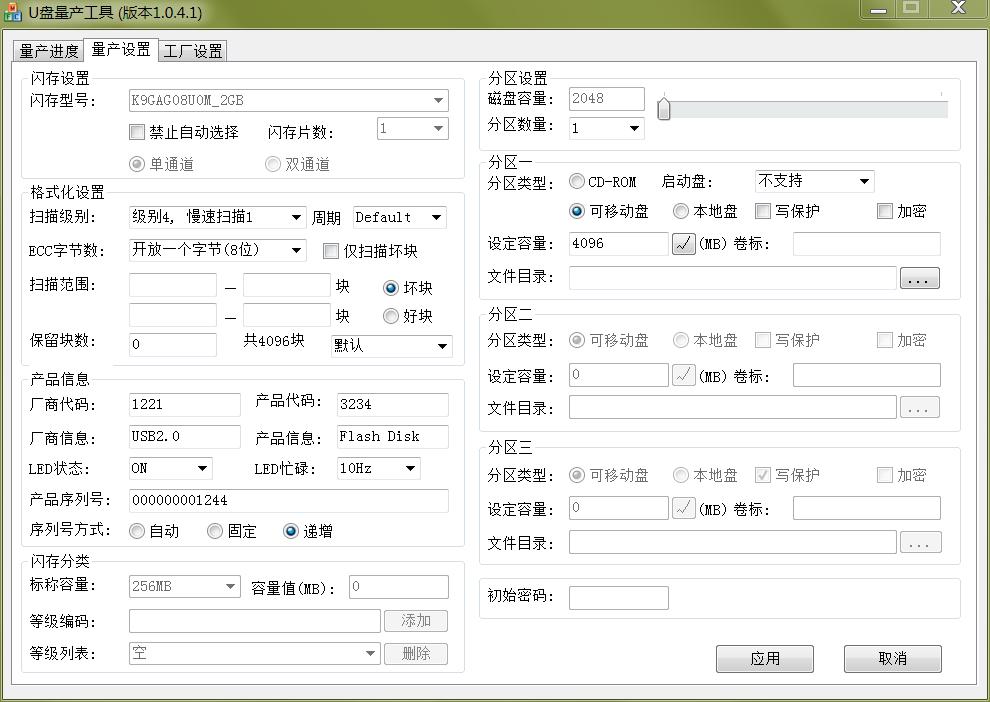
Task: Select the 量产设置 tab
Action: click(x=121, y=49)
